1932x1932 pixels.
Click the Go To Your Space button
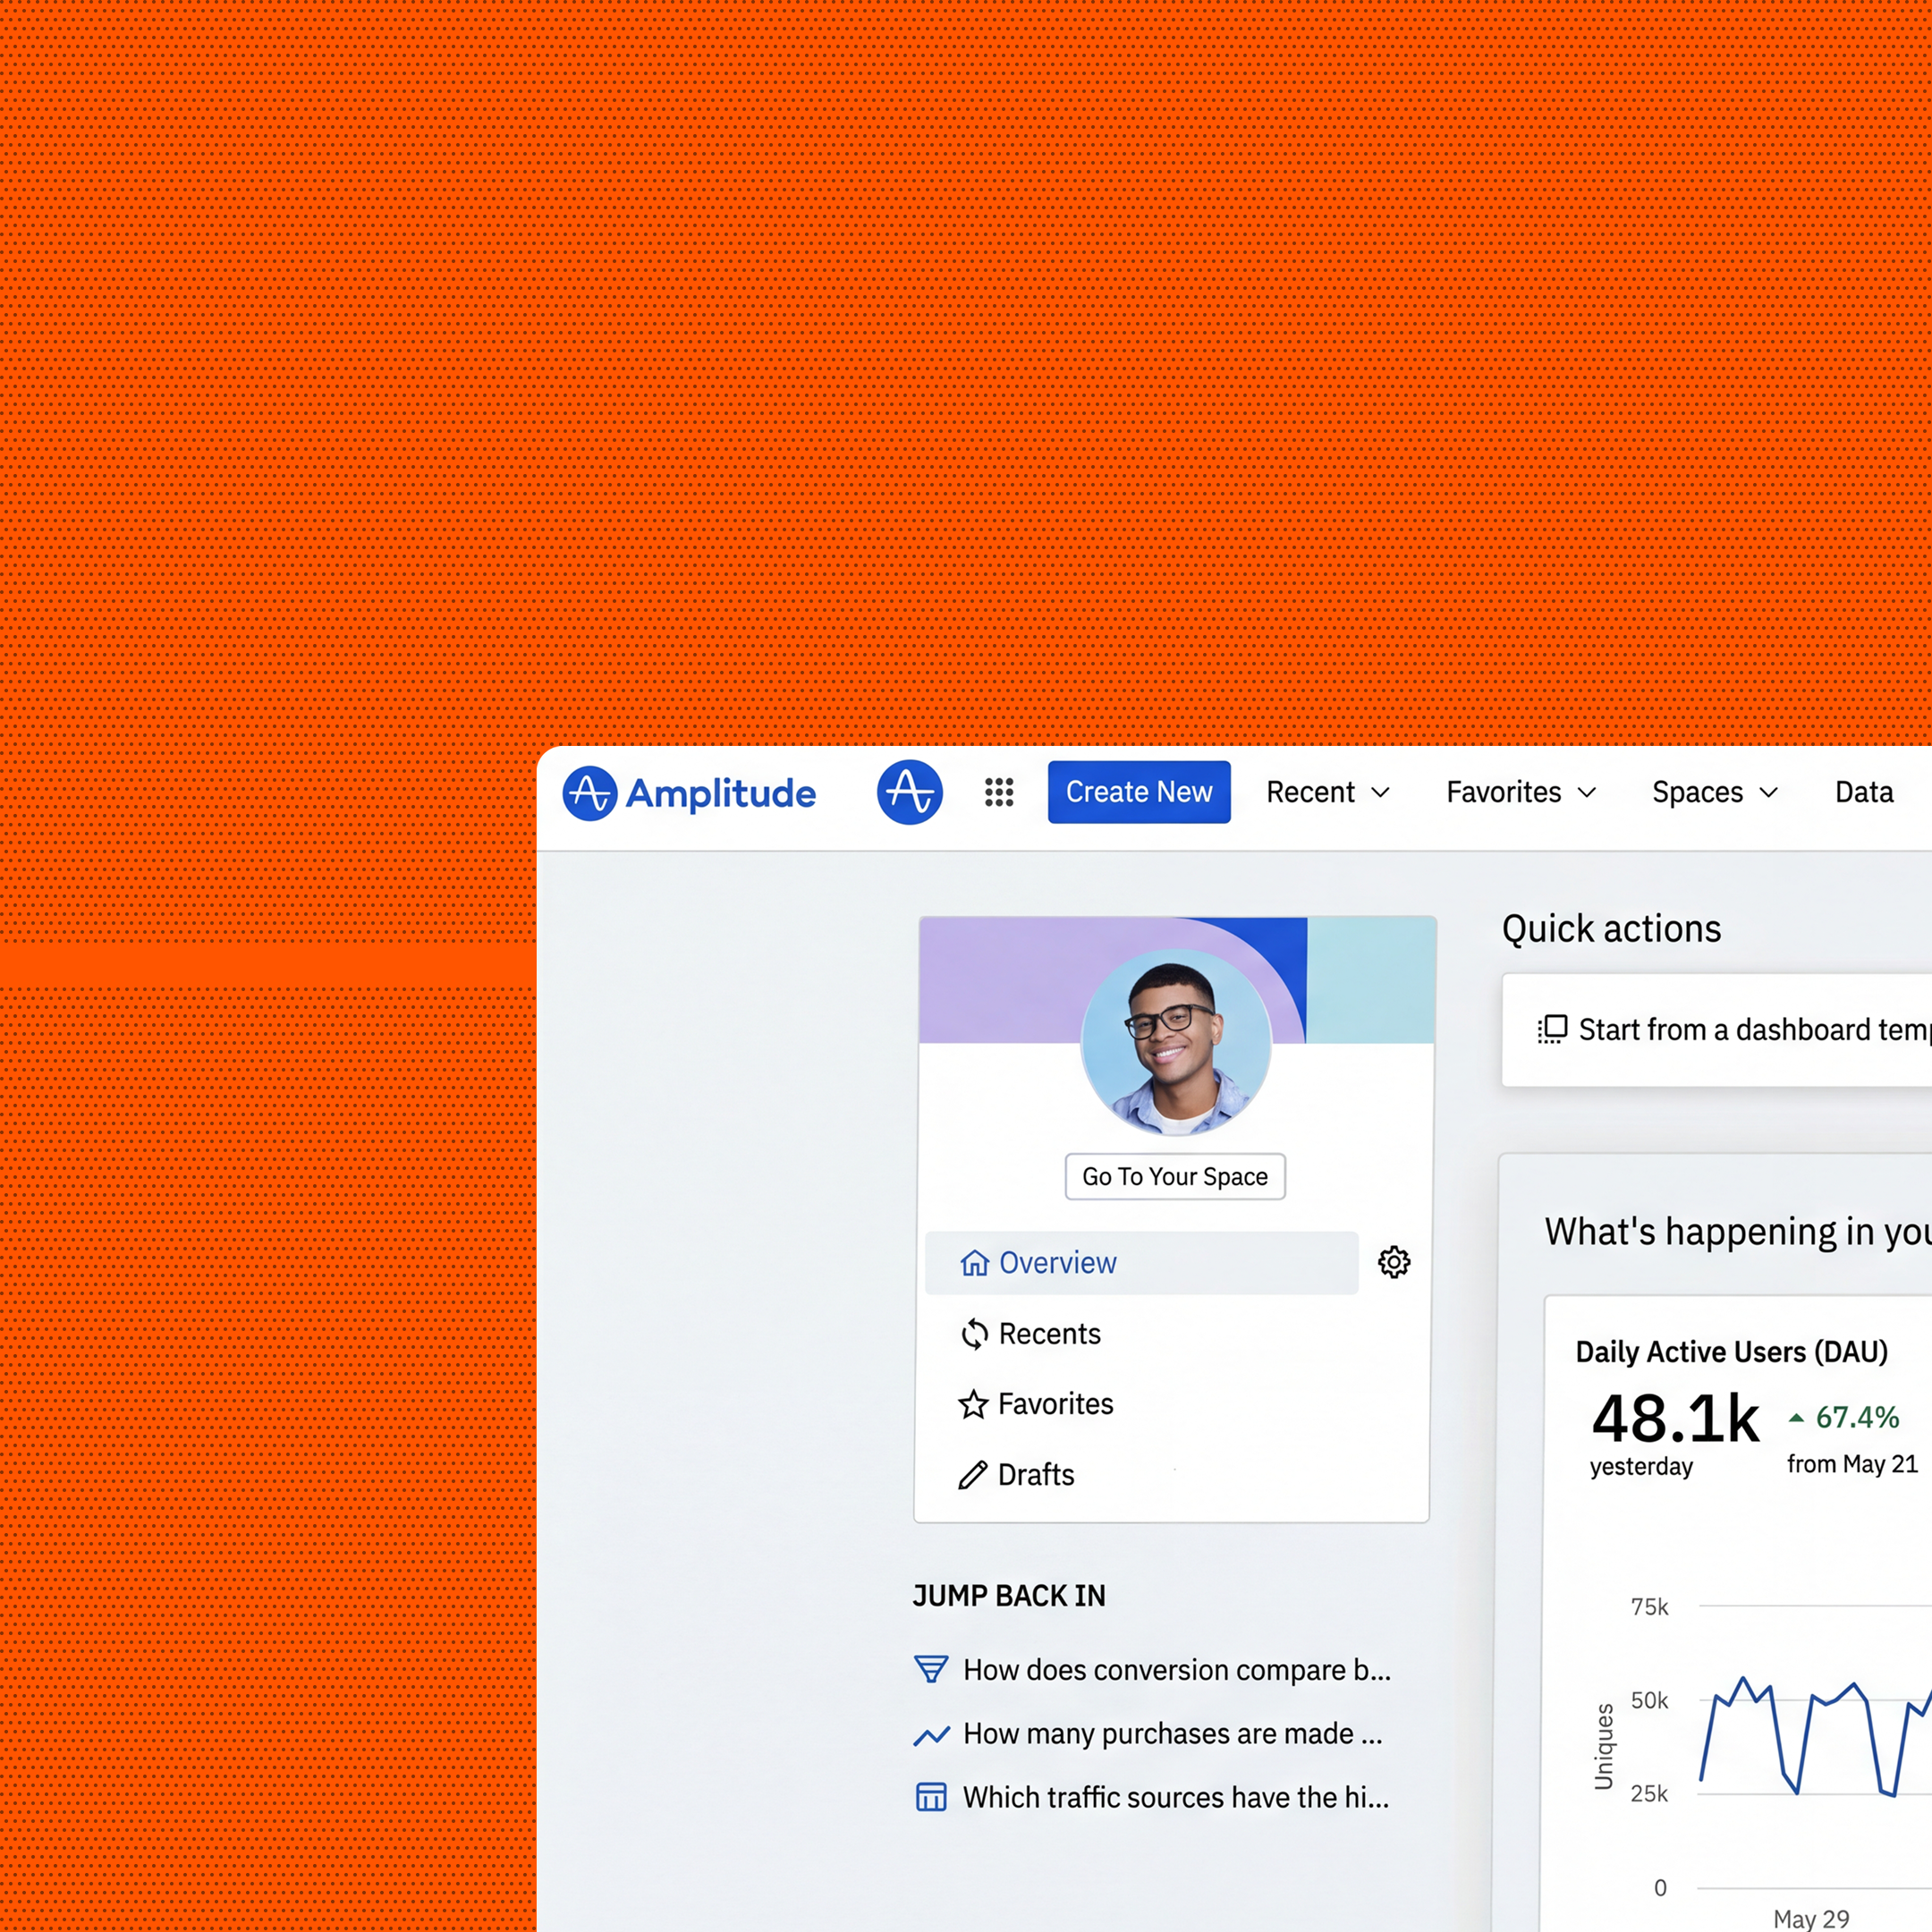[x=1175, y=1177]
